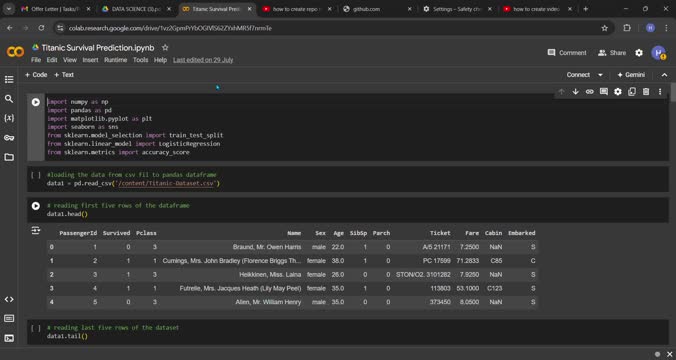Open the Variables {x} panel
The width and height of the screenshot is (676, 360).
[x=9, y=118]
